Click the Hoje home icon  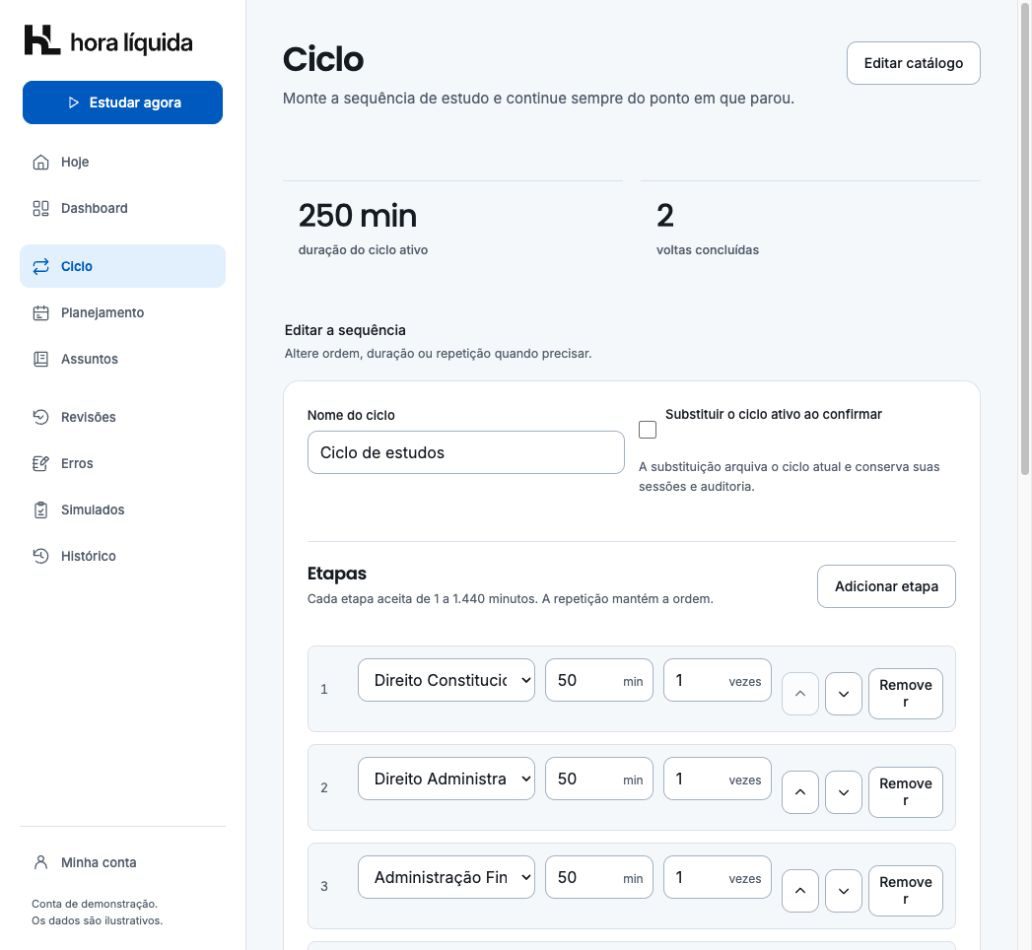pyautogui.click(x=41, y=162)
